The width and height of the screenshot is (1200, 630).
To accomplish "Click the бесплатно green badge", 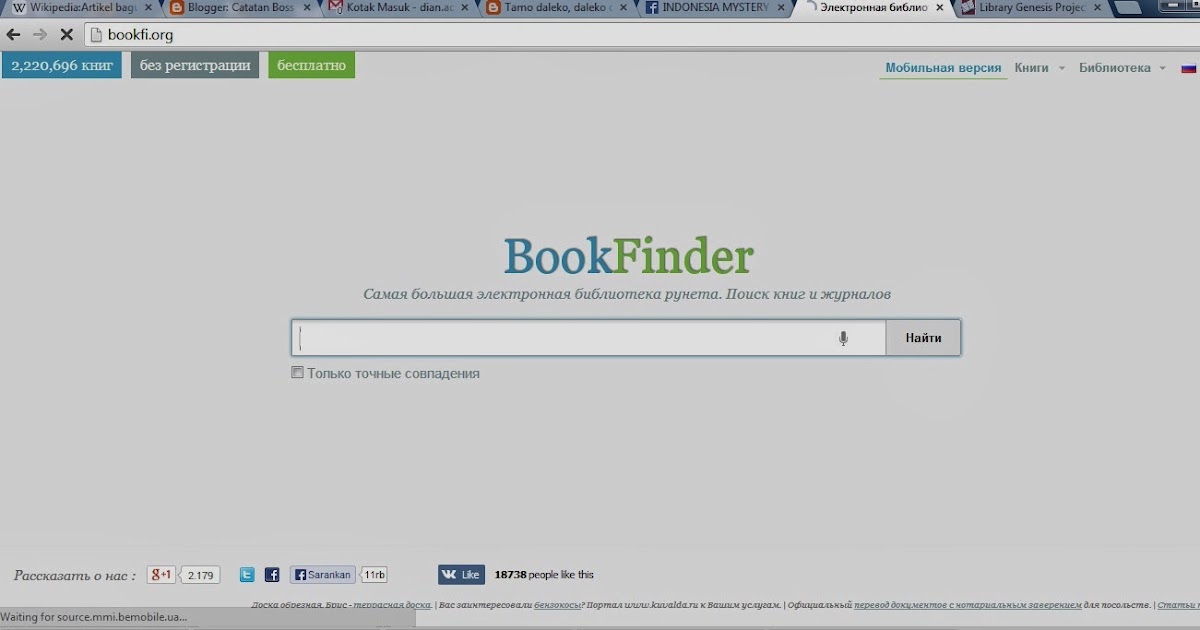I will pyautogui.click(x=311, y=66).
